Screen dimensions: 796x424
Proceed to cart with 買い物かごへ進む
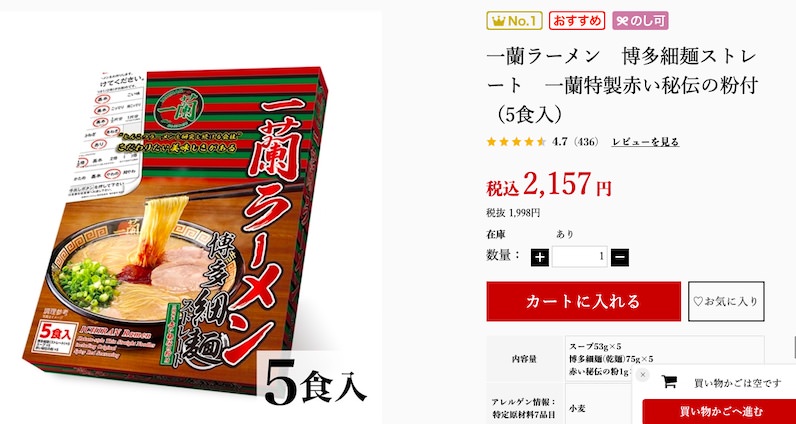click(x=720, y=411)
